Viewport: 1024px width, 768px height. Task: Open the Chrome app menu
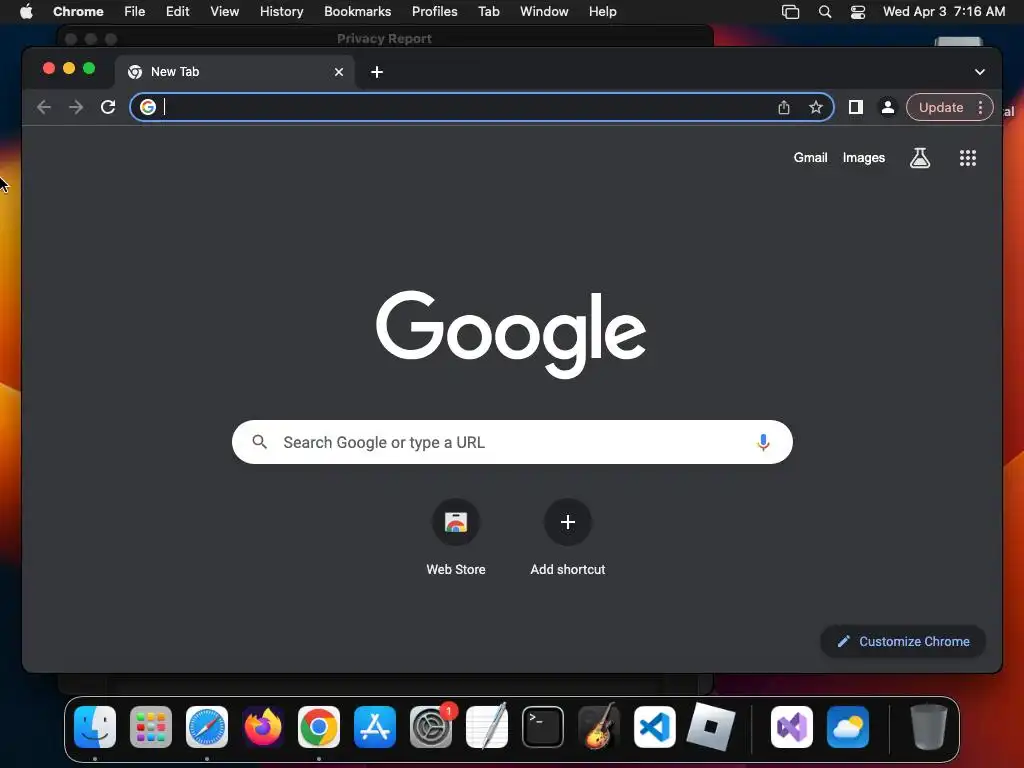78,12
